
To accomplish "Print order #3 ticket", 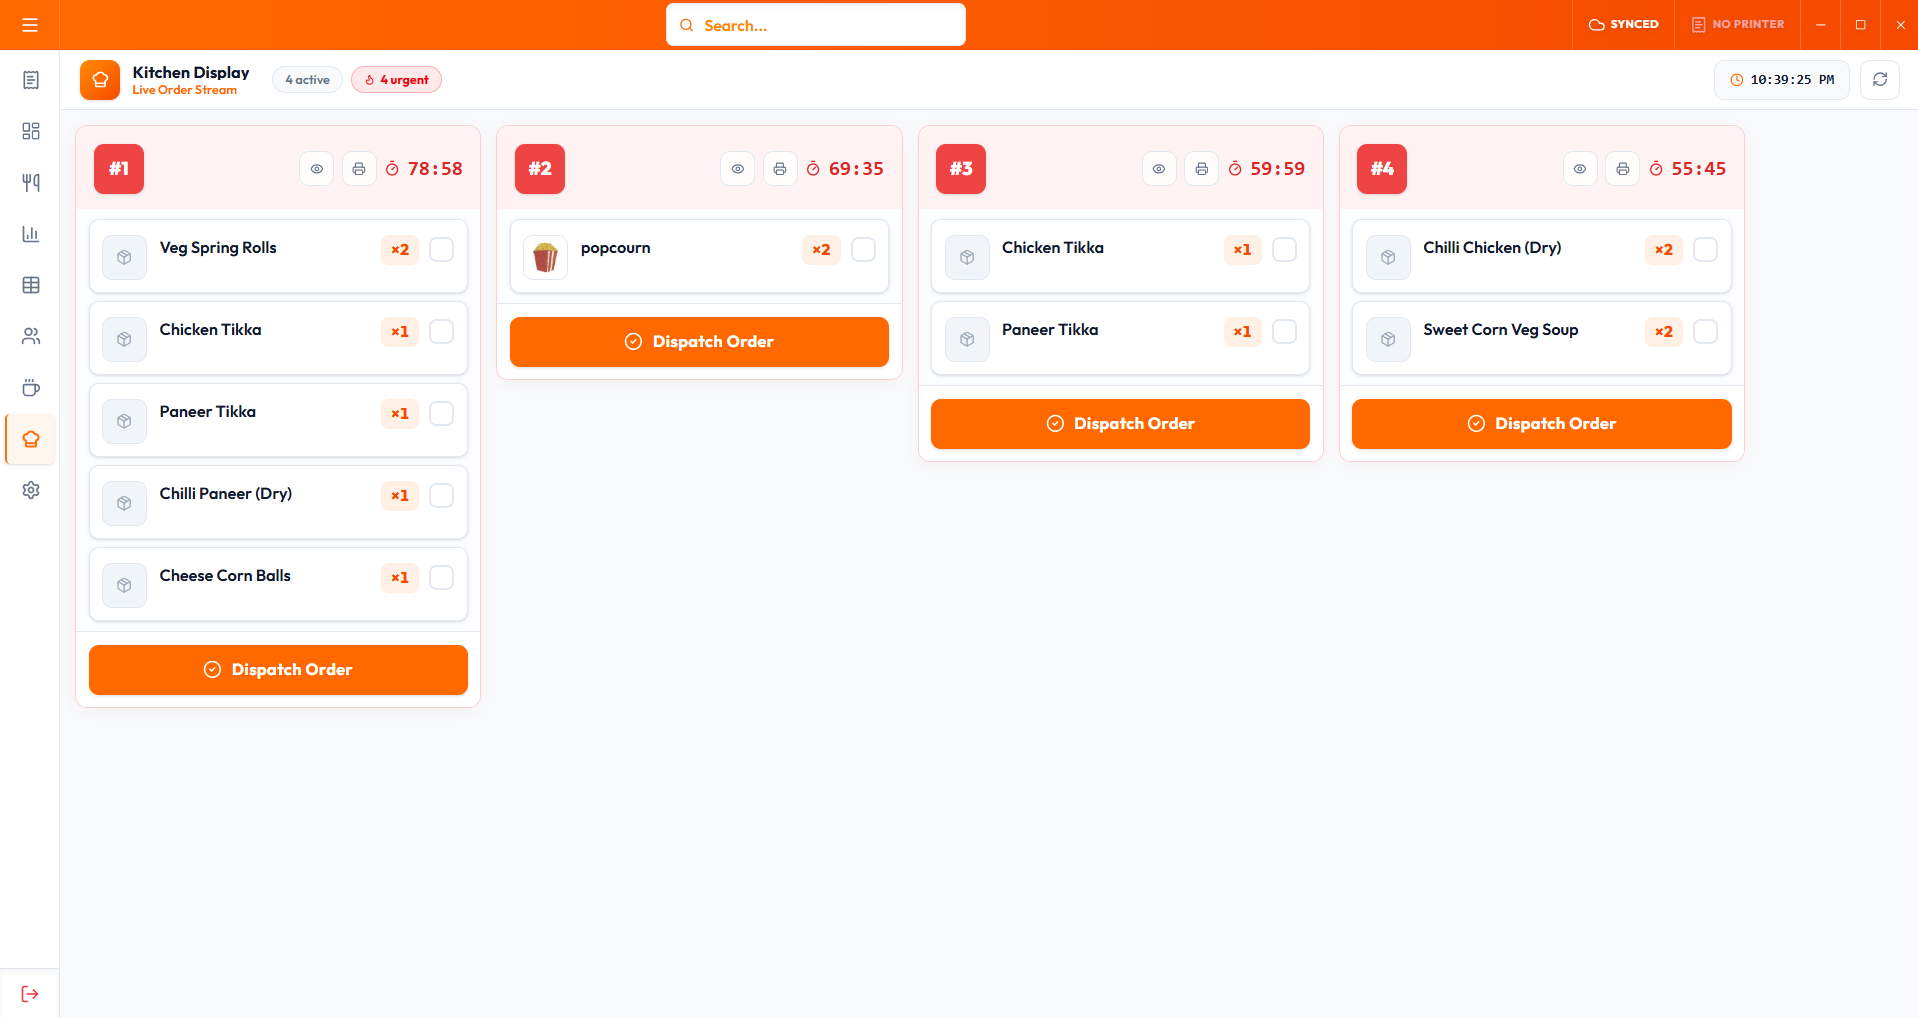I will (1202, 169).
